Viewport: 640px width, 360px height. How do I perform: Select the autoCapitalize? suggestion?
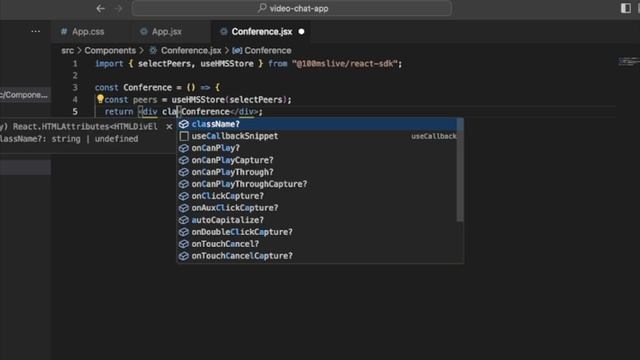tap(318, 220)
